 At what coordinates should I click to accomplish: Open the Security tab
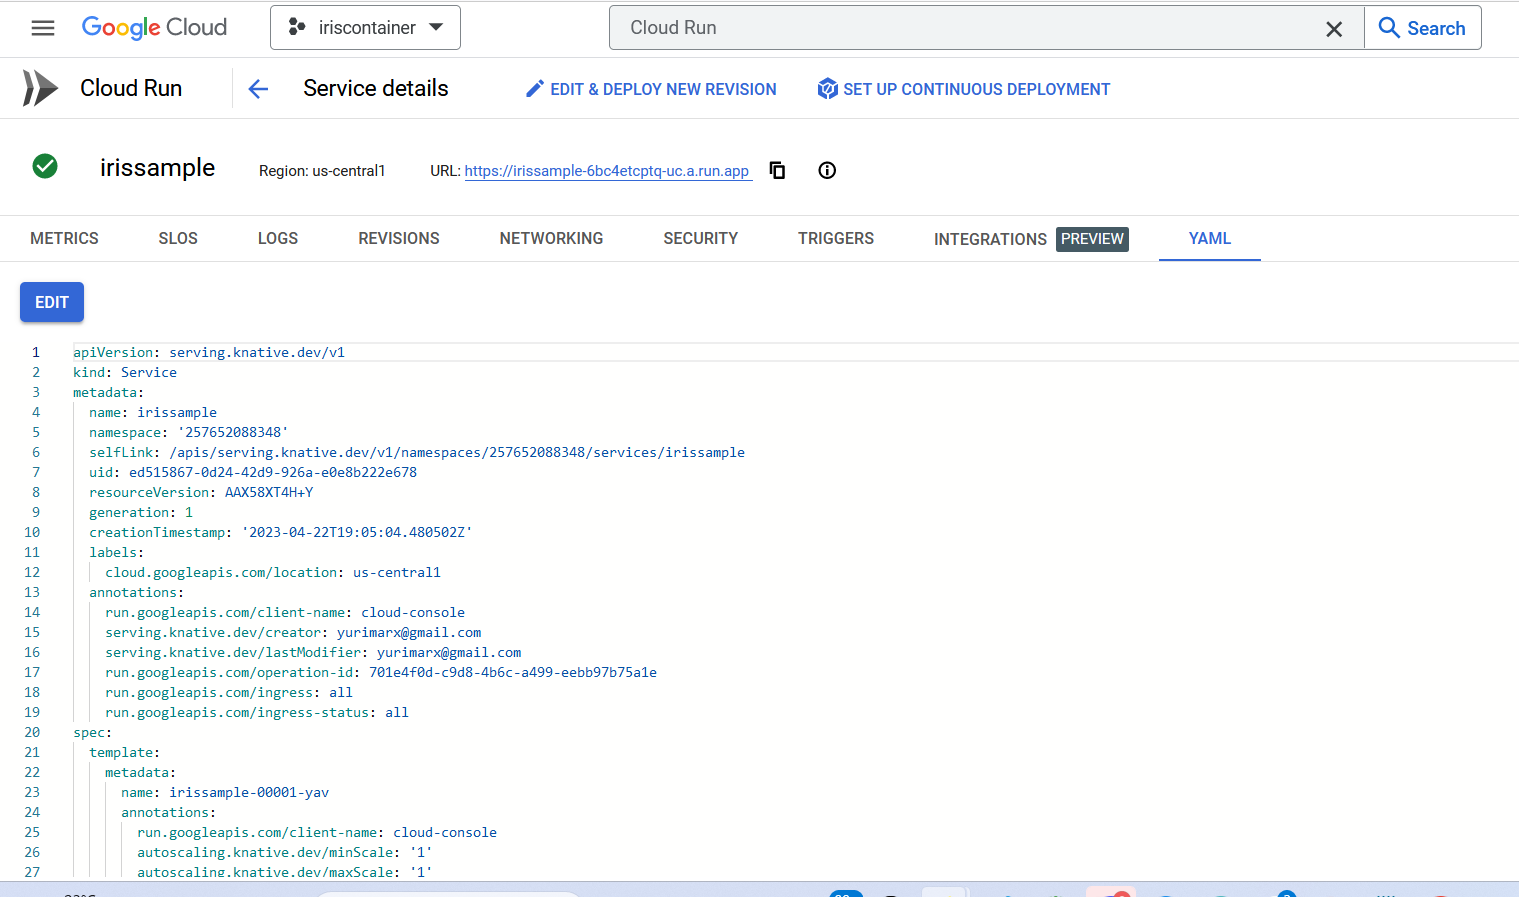point(700,238)
